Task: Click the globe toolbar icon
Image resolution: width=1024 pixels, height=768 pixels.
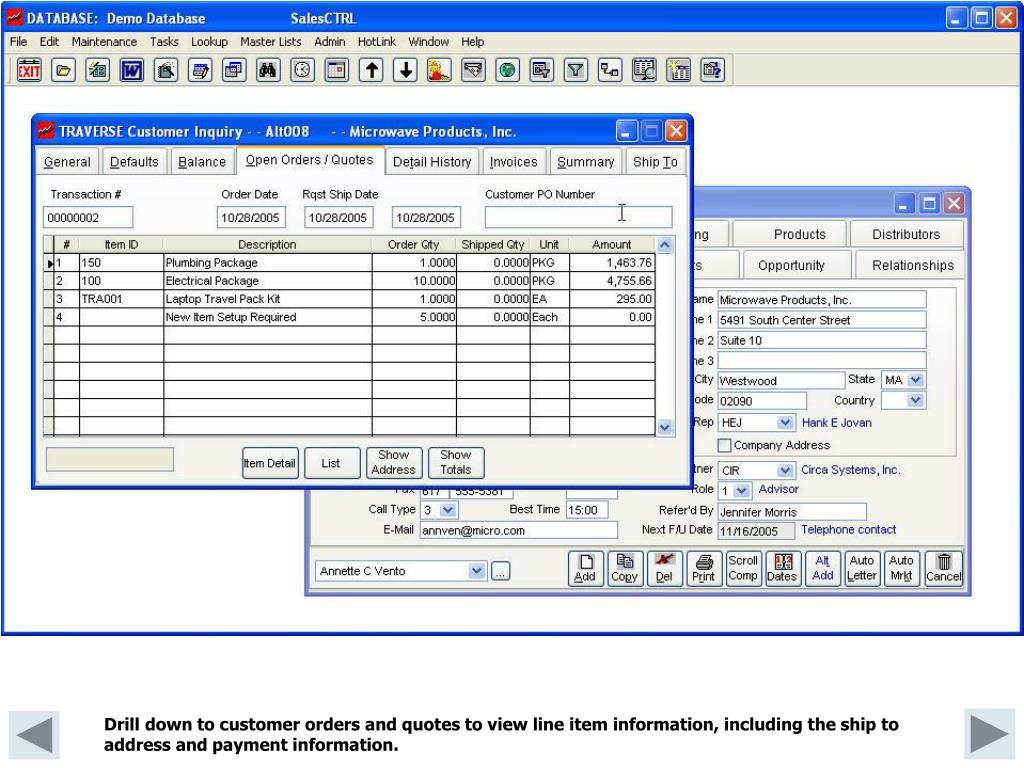Action: pos(507,70)
